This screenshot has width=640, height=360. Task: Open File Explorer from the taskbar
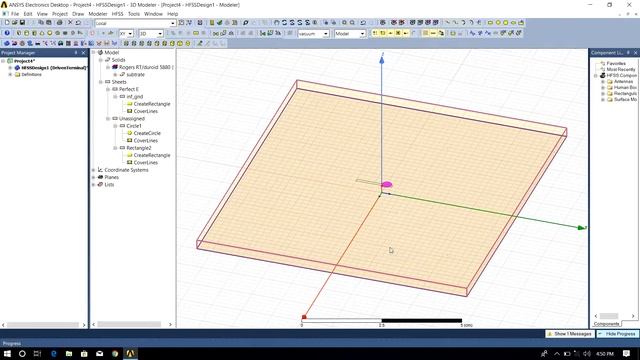click(69, 353)
